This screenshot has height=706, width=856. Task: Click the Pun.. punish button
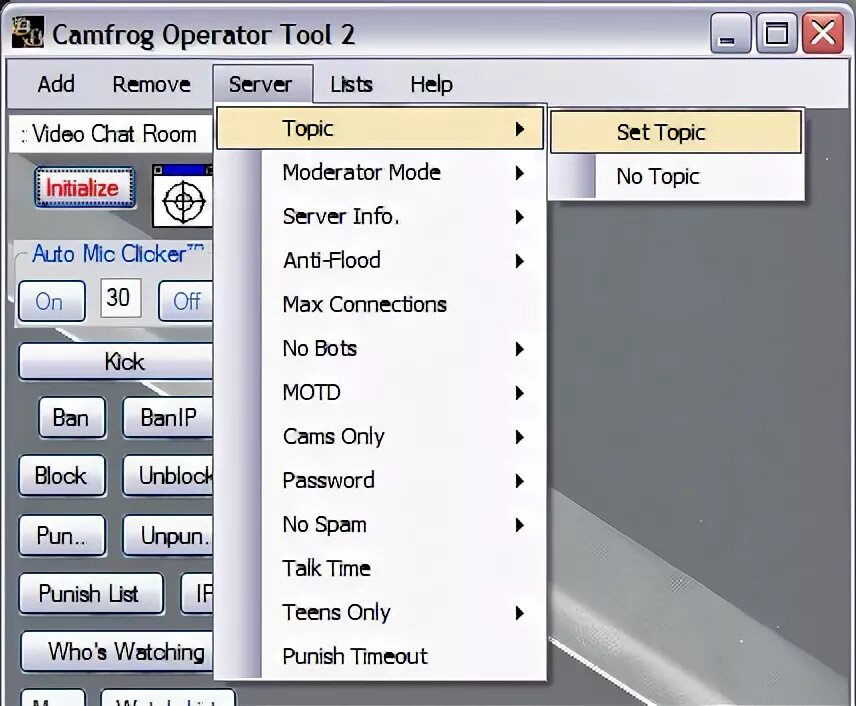[x=62, y=536]
